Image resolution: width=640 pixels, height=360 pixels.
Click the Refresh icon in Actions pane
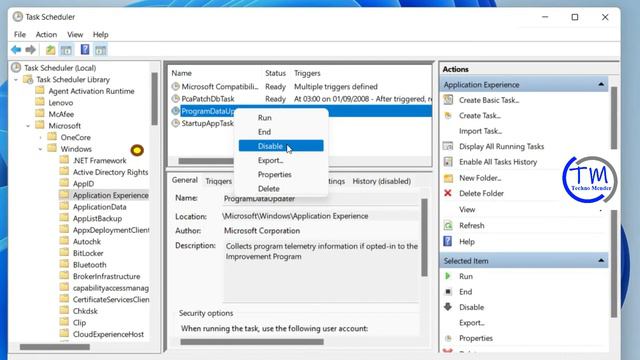tap(448, 225)
